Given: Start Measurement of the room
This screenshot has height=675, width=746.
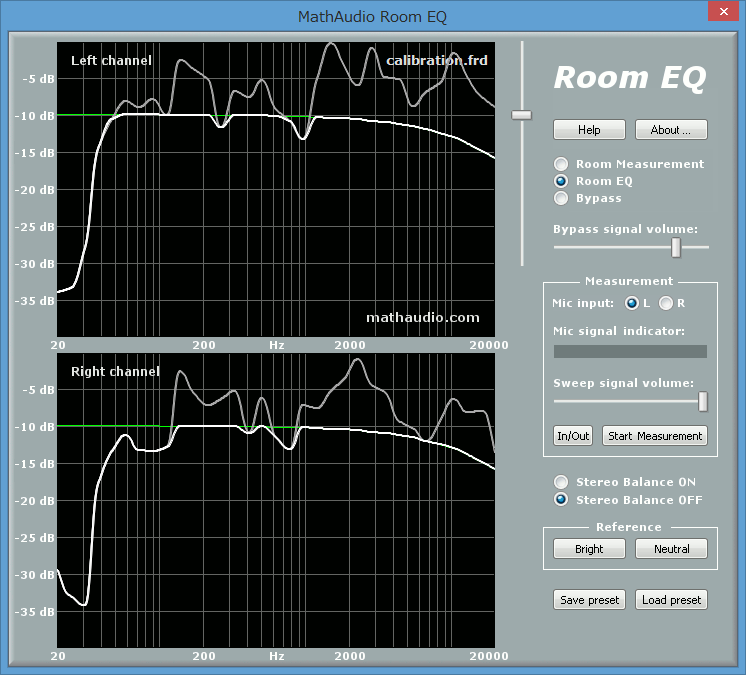Looking at the screenshot, I should [x=655, y=436].
